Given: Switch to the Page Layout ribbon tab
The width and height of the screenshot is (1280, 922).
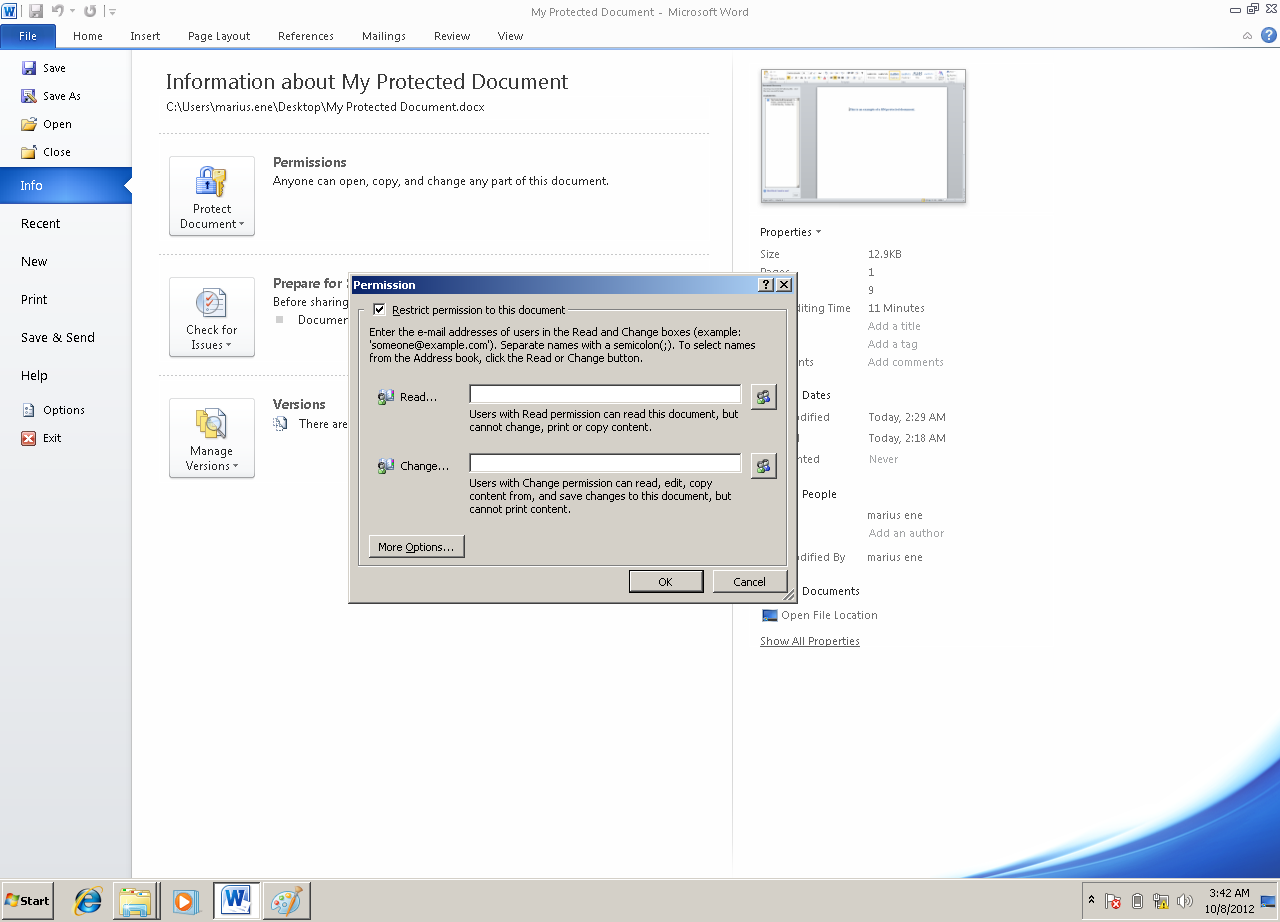Looking at the screenshot, I should point(219,36).
